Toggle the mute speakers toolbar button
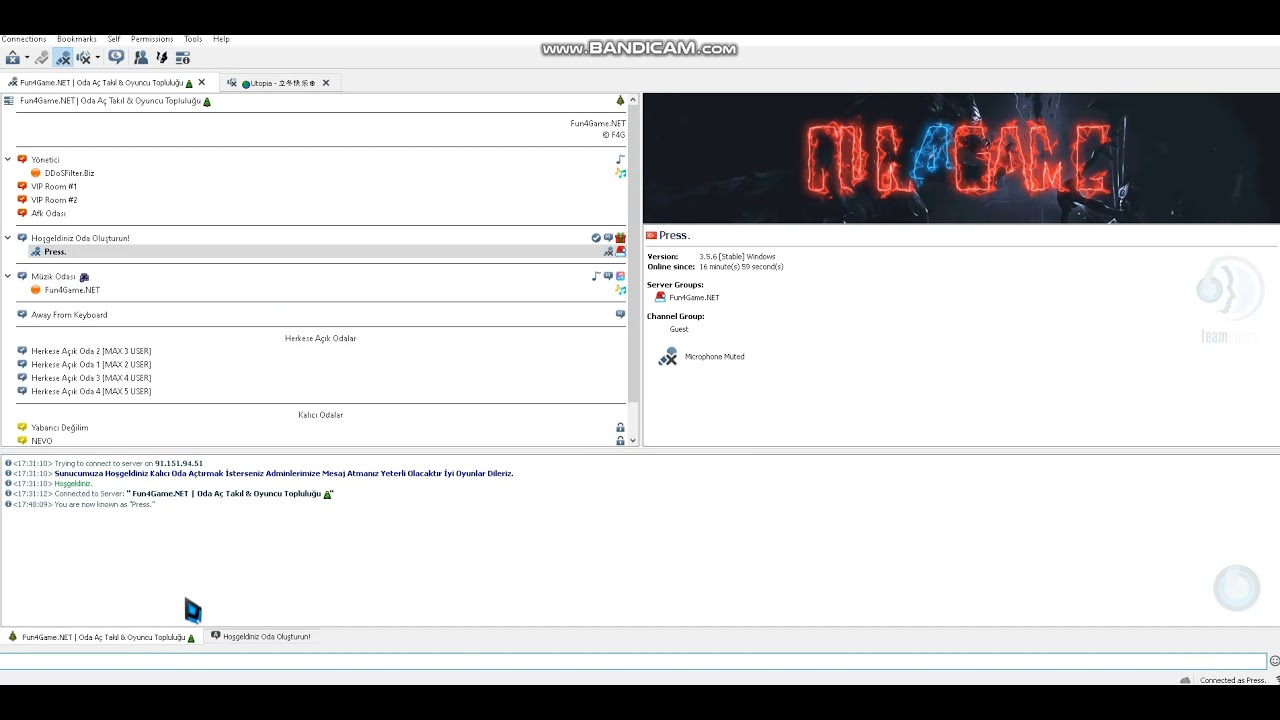This screenshot has height=720, width=1280. 83,58
